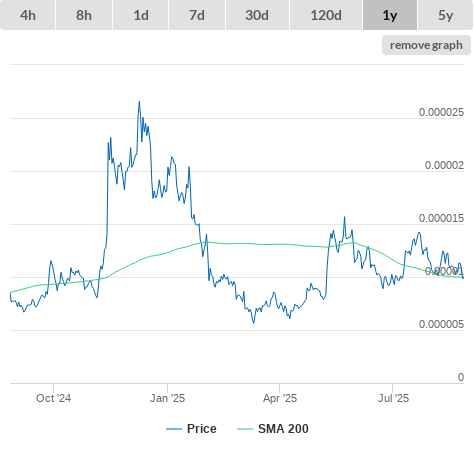Click the remove graph button
474x455 pixels.
coord(426,45)
